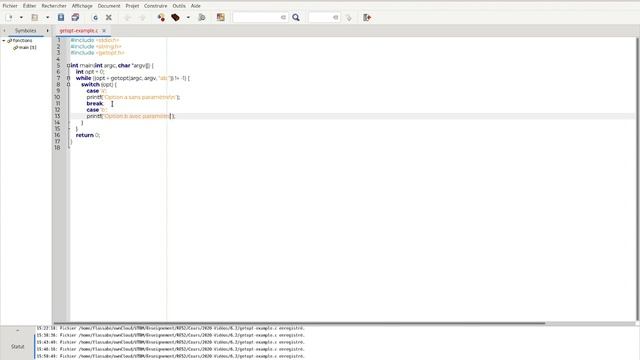Show next sidebar tab with right arrow
Viewport: 640px width, 360px height.
[47, 31]
